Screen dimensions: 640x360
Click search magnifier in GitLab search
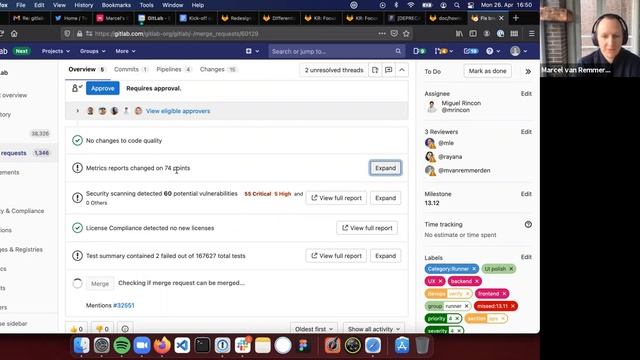[x=398, y=51]
